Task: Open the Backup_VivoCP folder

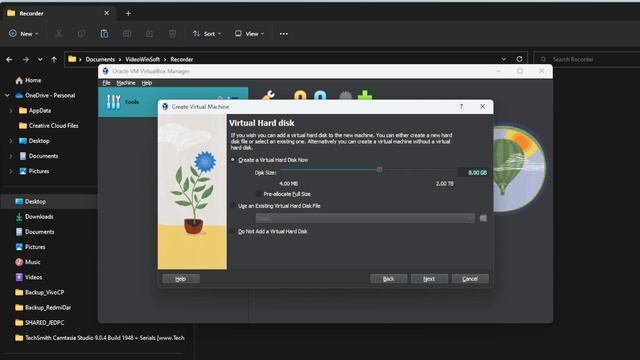Action: 40,292
